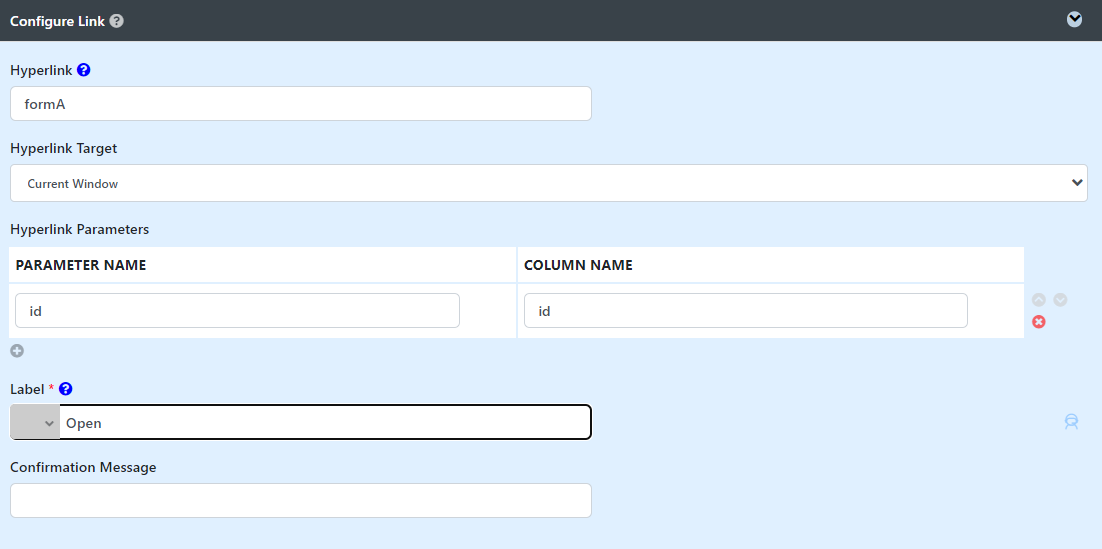Click the help icon beside Configure Link title
The image size is (1102, 549).
coord(117,21)
